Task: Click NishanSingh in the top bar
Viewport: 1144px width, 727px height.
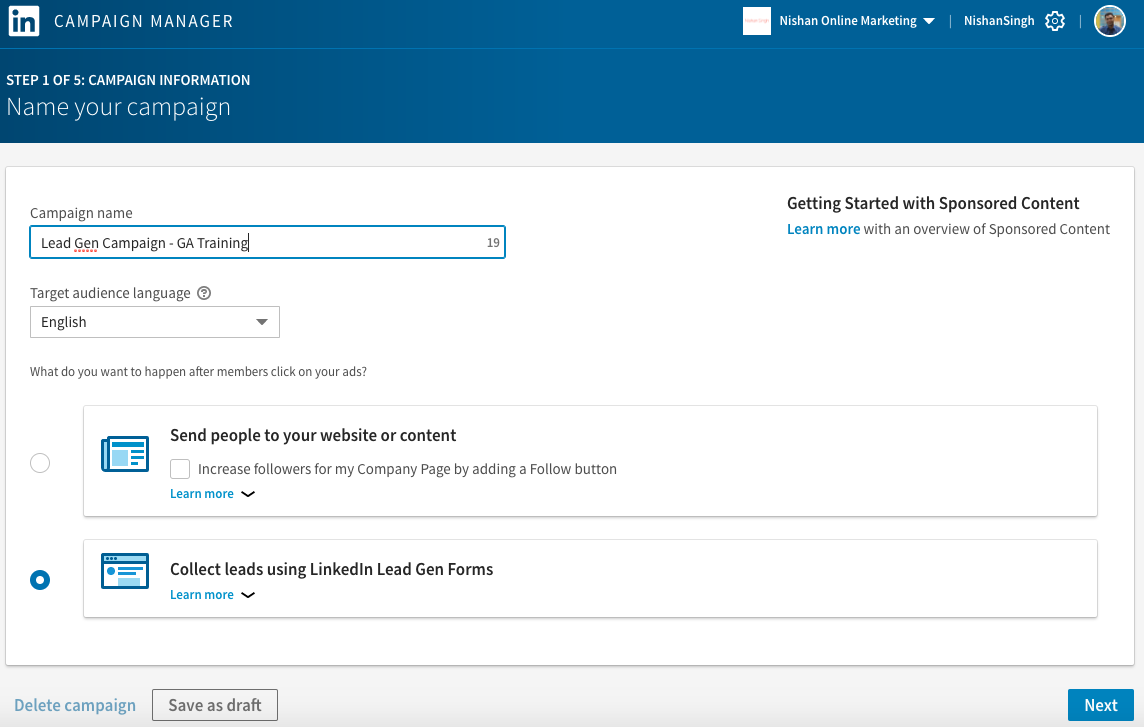Action: coord(999,20)
